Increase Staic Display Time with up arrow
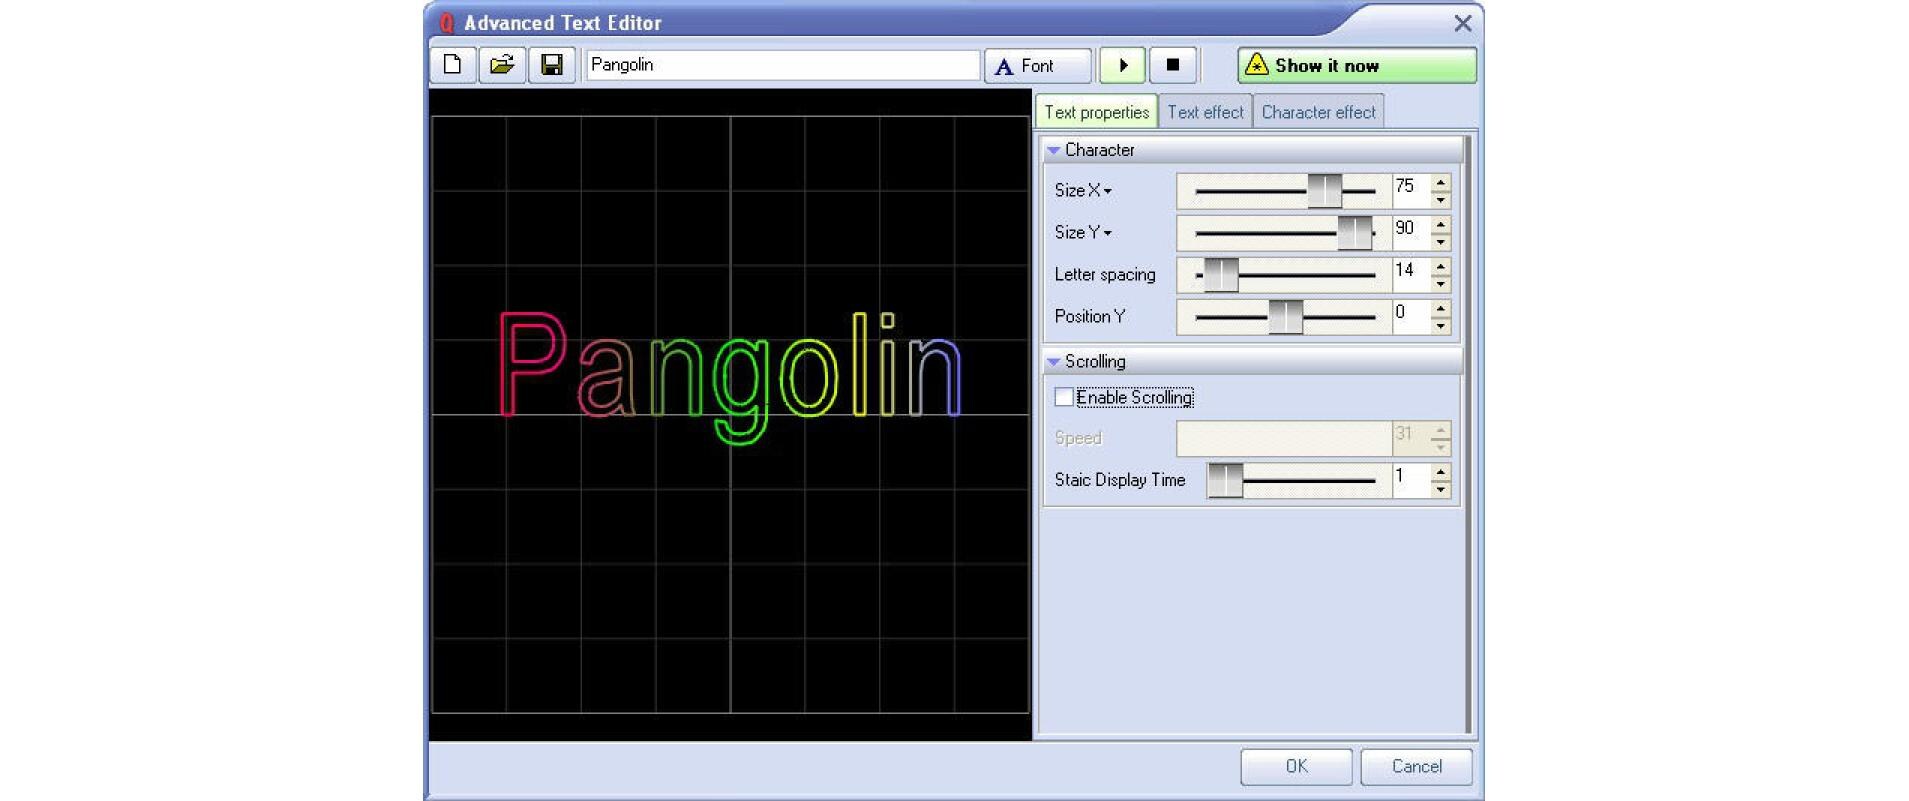Image resolution: width=1909 pixels, height=801 pixels. pyautogui.click(x=1440, y=472)
